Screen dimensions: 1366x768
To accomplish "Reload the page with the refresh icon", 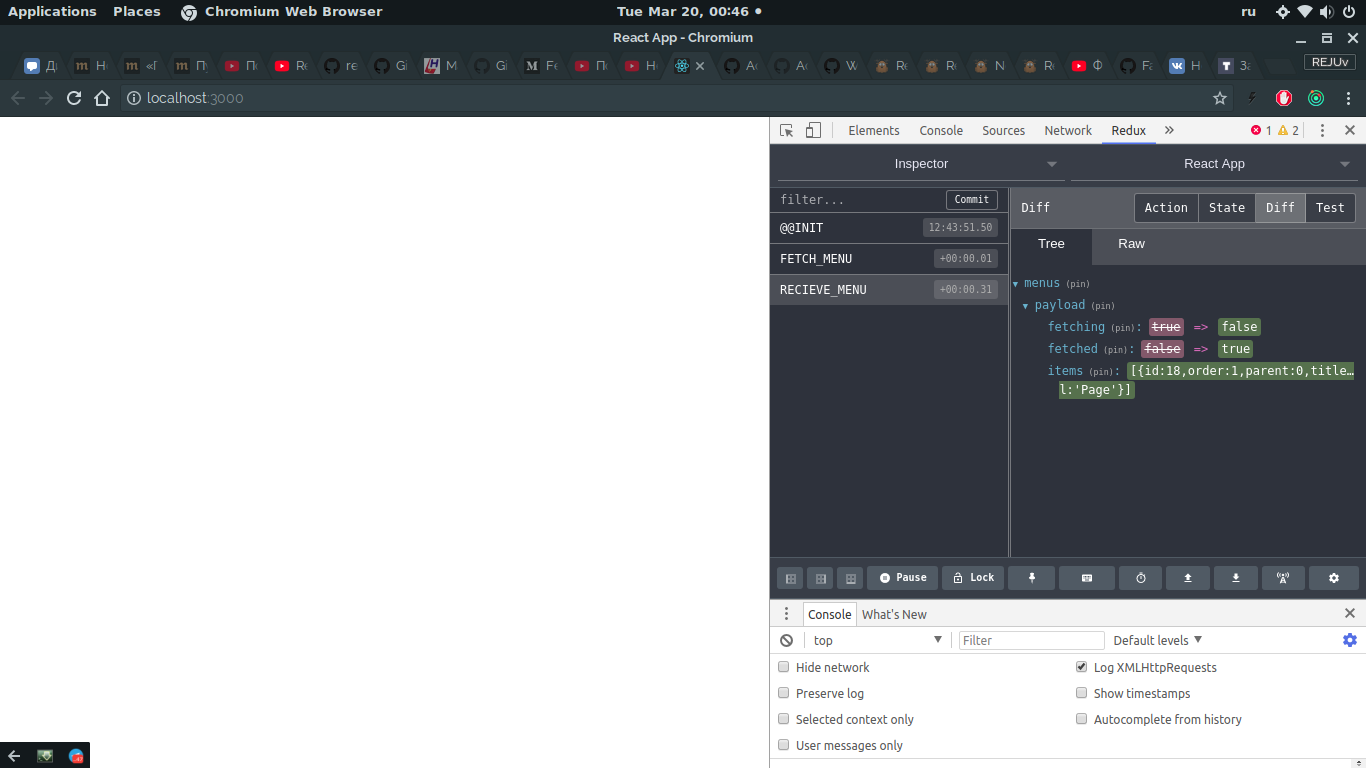I will [74, 98].
